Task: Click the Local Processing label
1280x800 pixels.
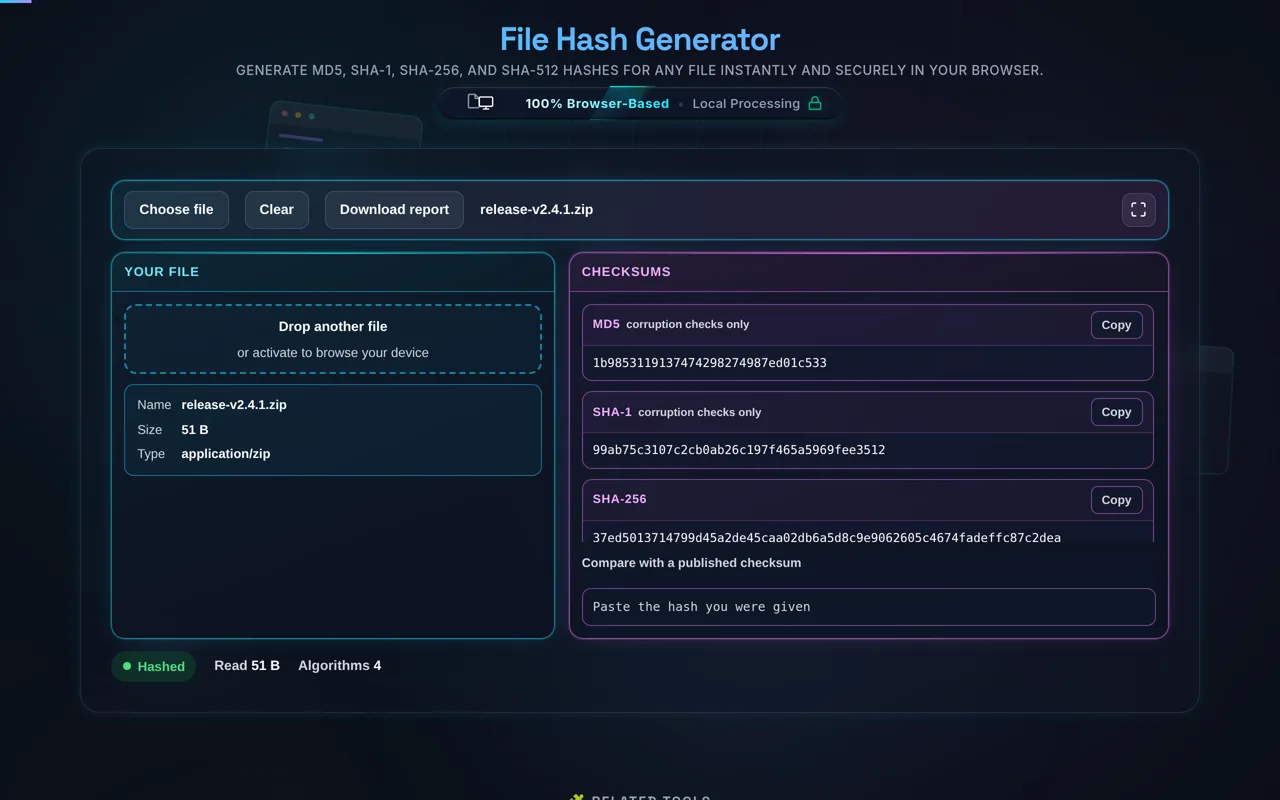Action: [746, 103]
